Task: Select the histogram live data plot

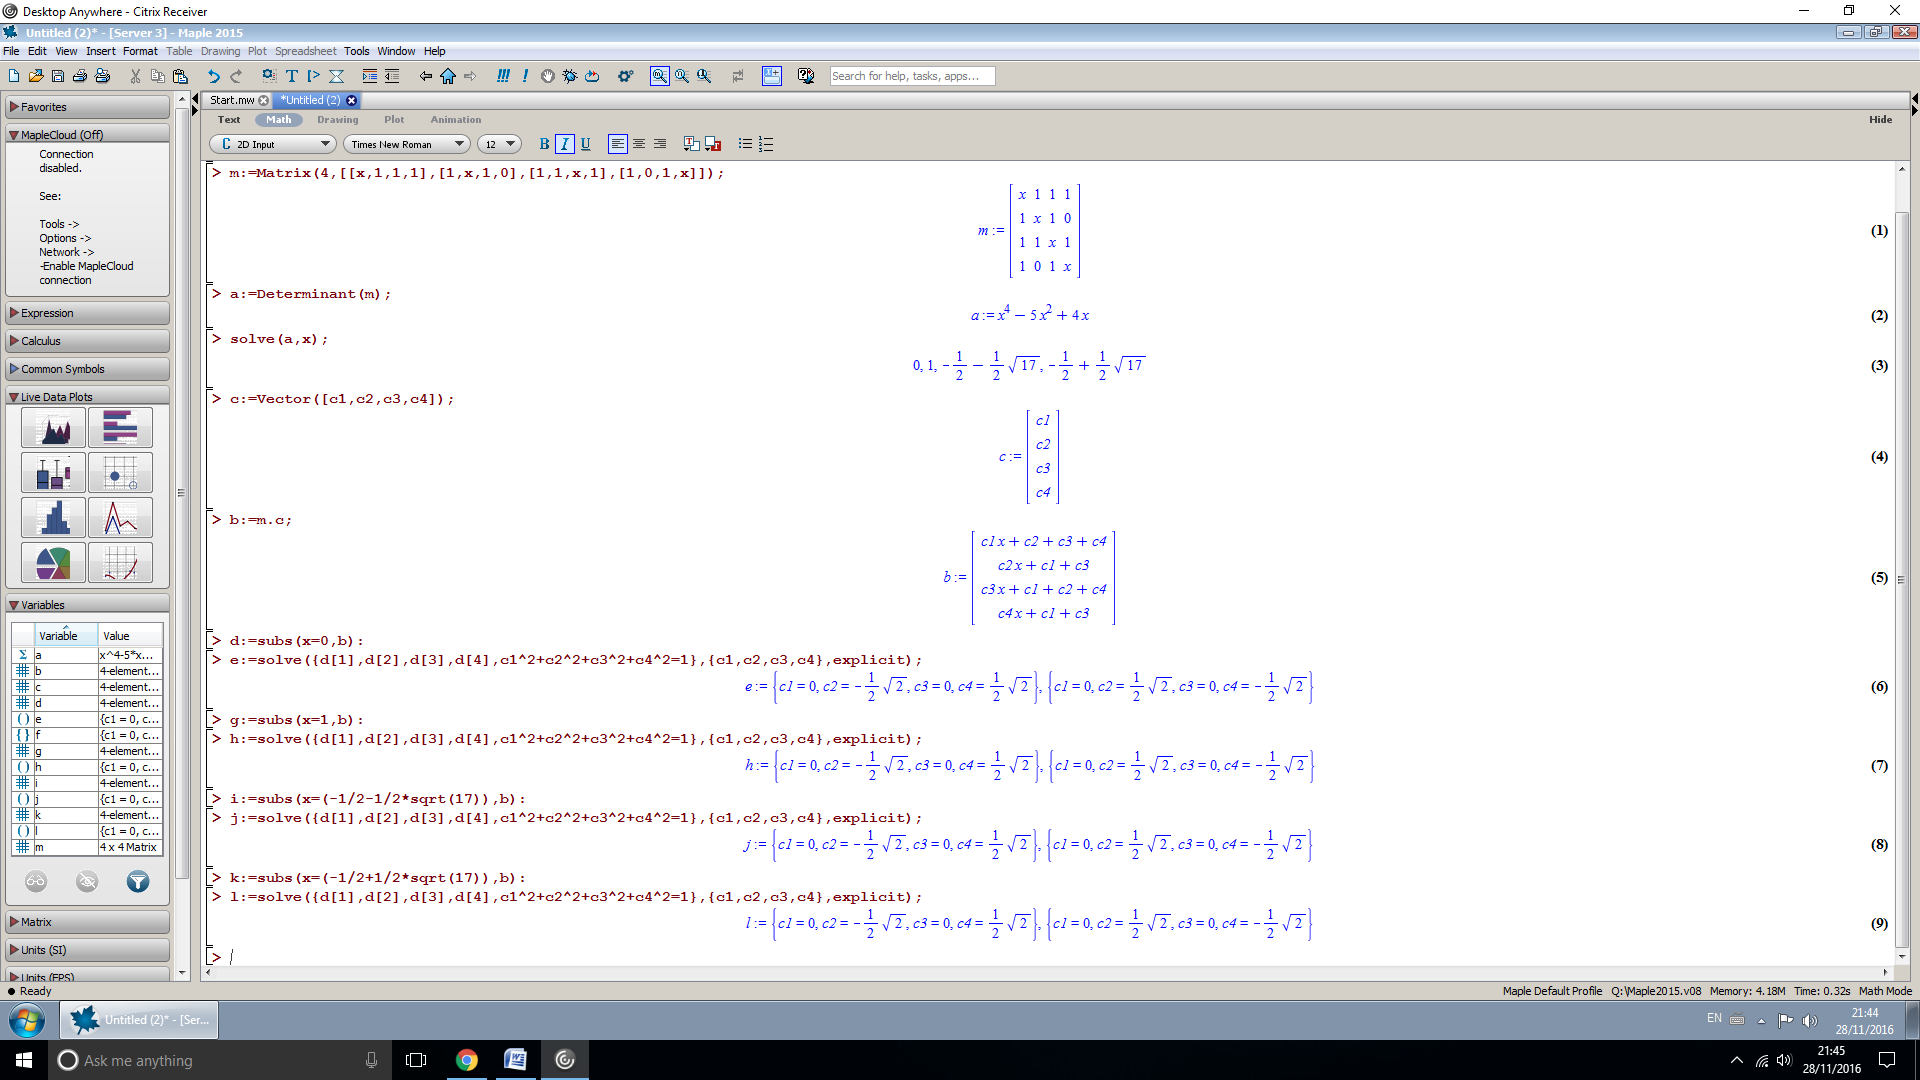Action: click(x=53, y=518)
